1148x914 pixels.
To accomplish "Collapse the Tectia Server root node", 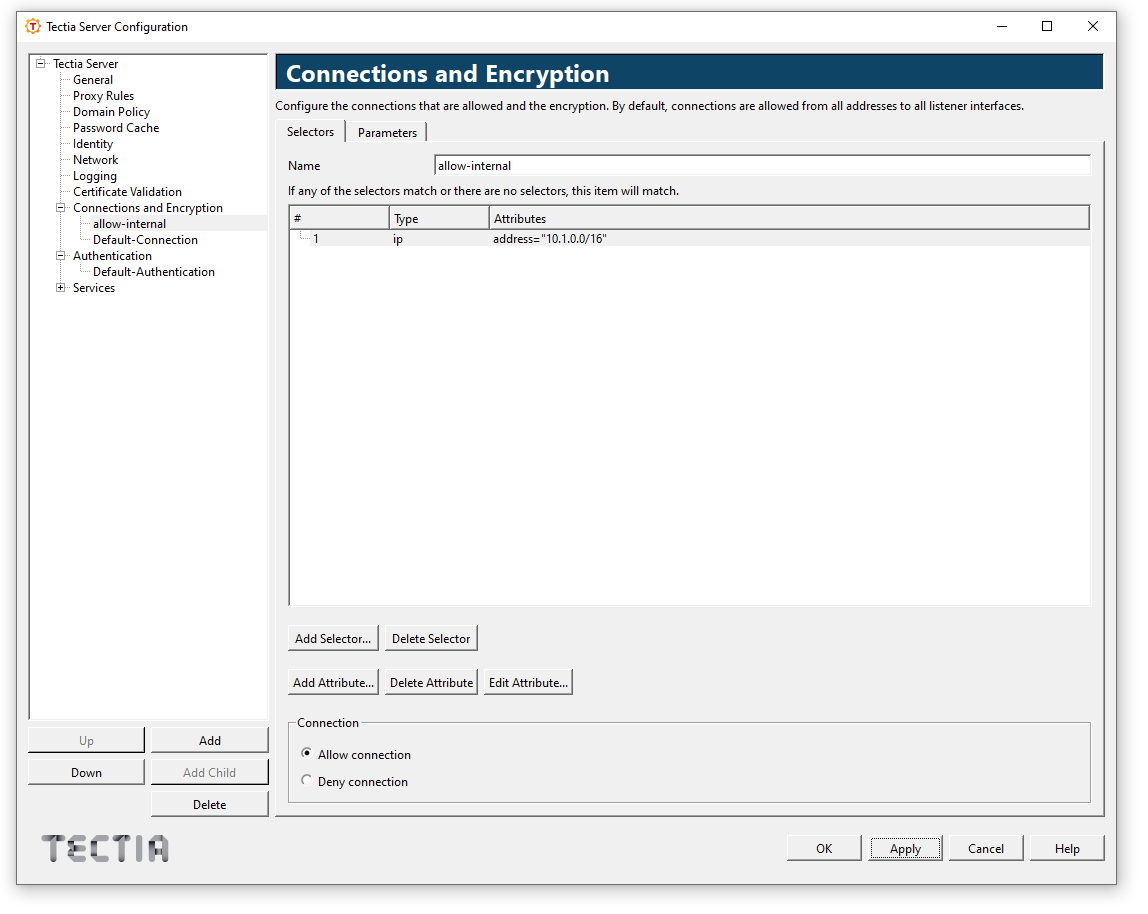I will (x=41, y=64).
